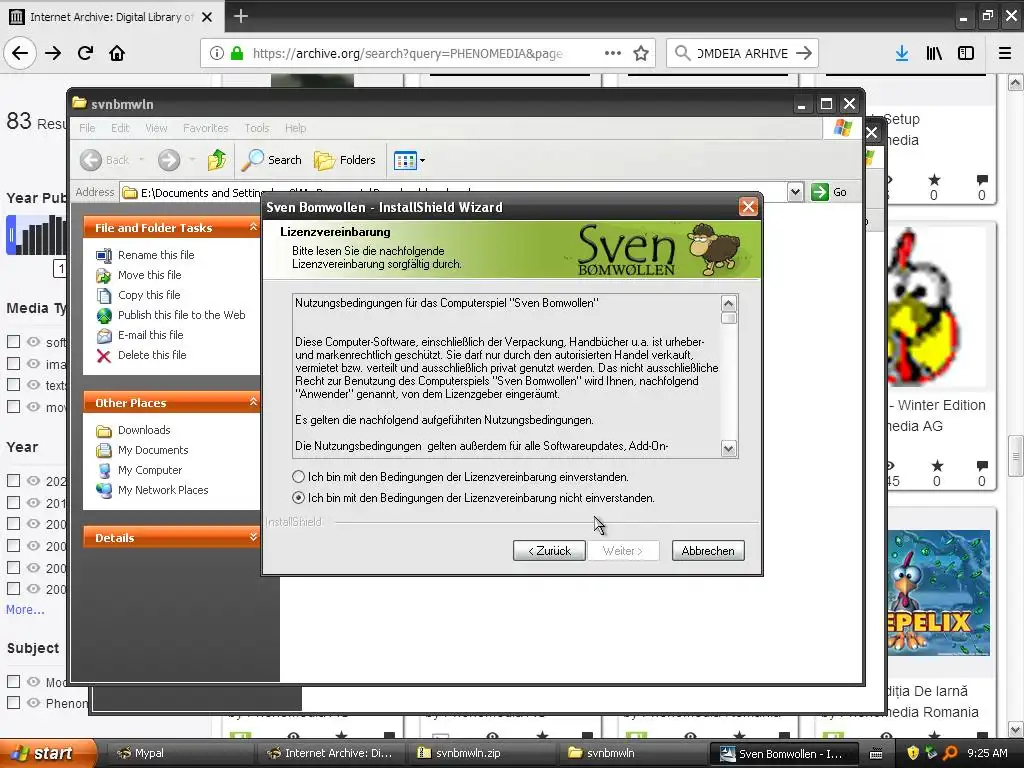Reload the Internet Archive page

85,53
